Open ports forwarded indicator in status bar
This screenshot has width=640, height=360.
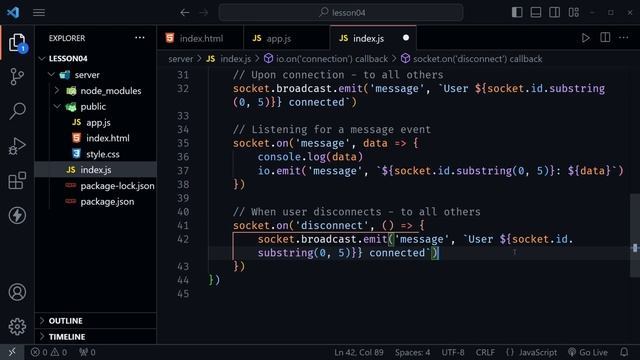pos(87,352)
